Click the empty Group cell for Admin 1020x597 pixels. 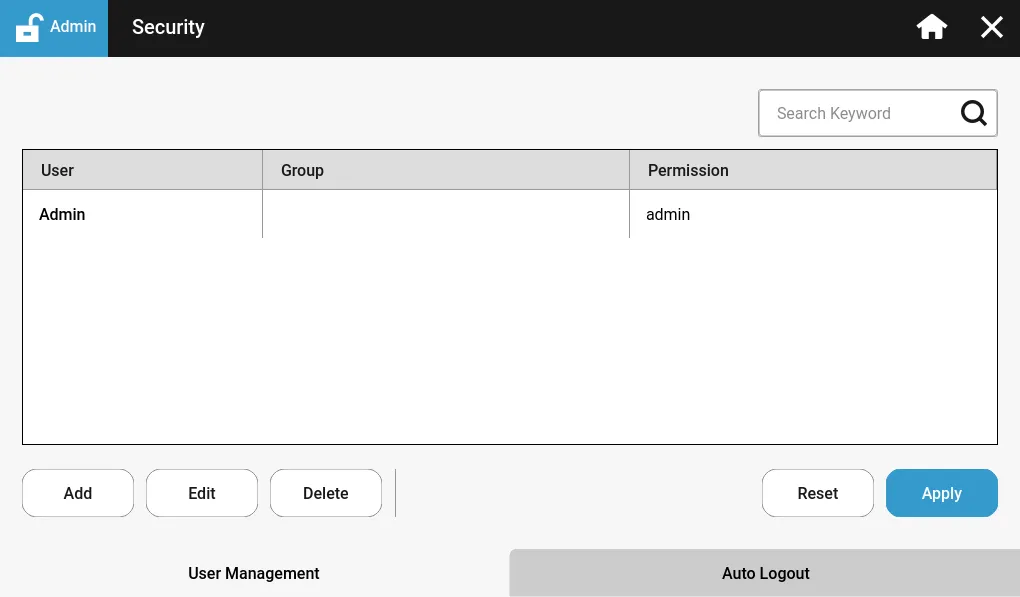click(x=445, y=214)
